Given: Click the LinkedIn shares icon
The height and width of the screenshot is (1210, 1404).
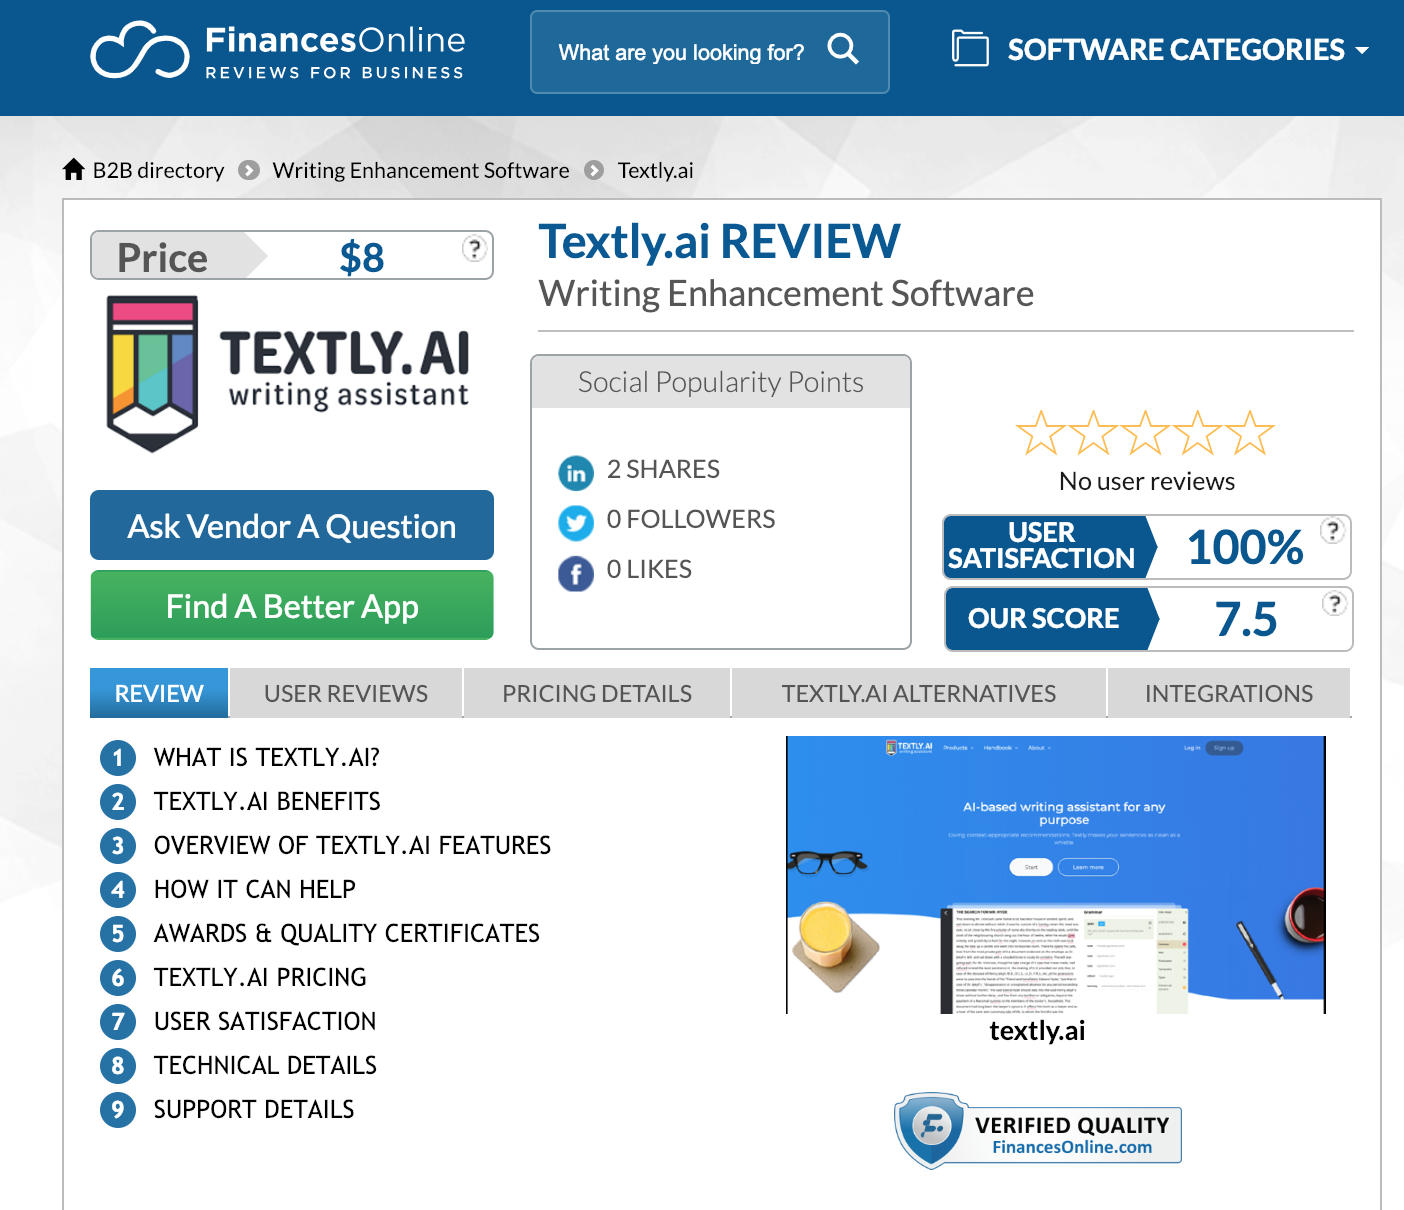Looking at the screenshot, I should 576,473.
